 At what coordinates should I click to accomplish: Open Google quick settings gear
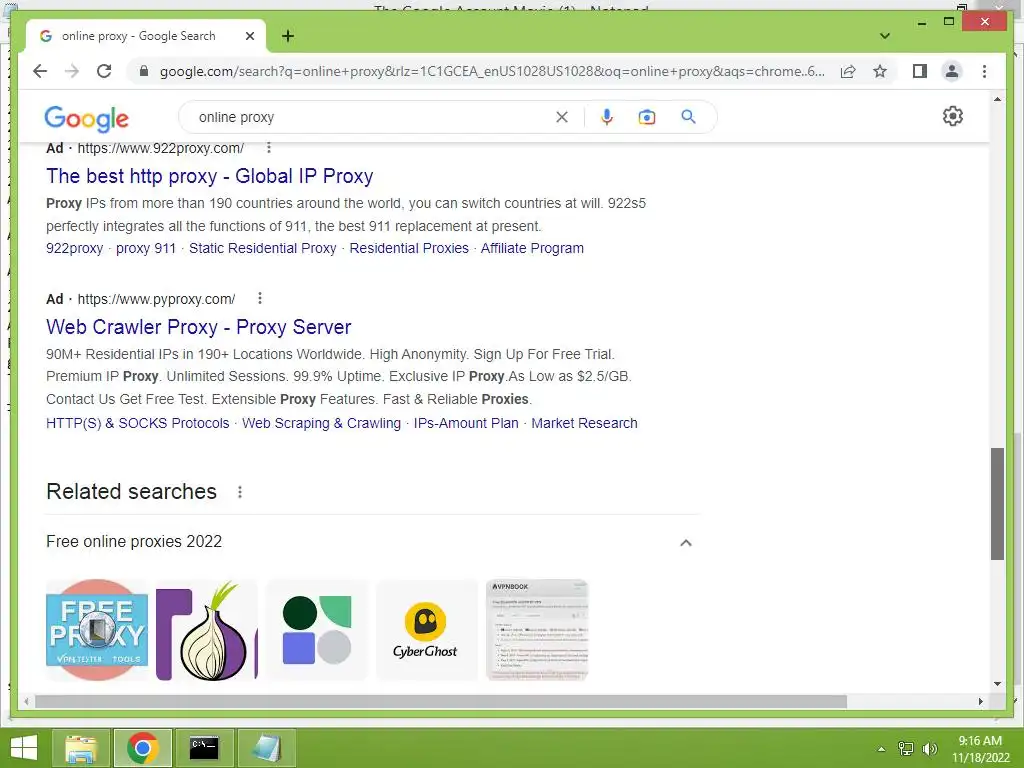tap(953, 116)
